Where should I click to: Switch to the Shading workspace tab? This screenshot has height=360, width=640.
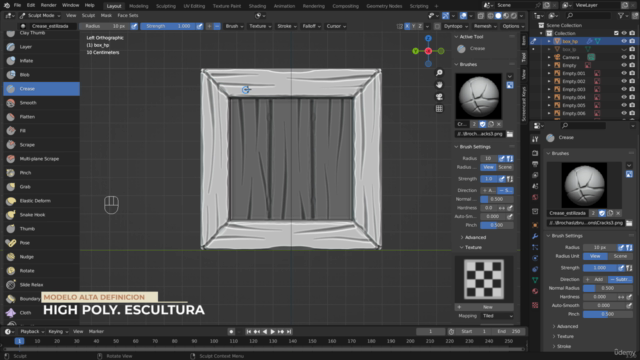tap(257, 6)
